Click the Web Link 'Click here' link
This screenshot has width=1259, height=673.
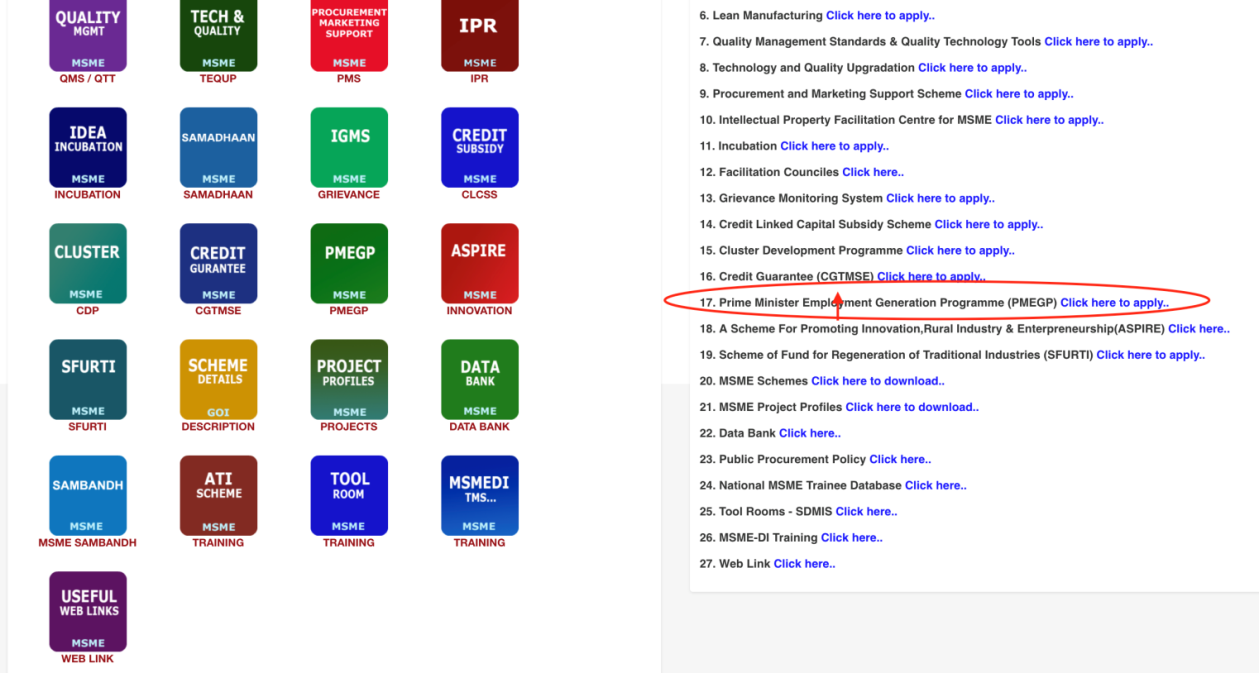point(804,564)
